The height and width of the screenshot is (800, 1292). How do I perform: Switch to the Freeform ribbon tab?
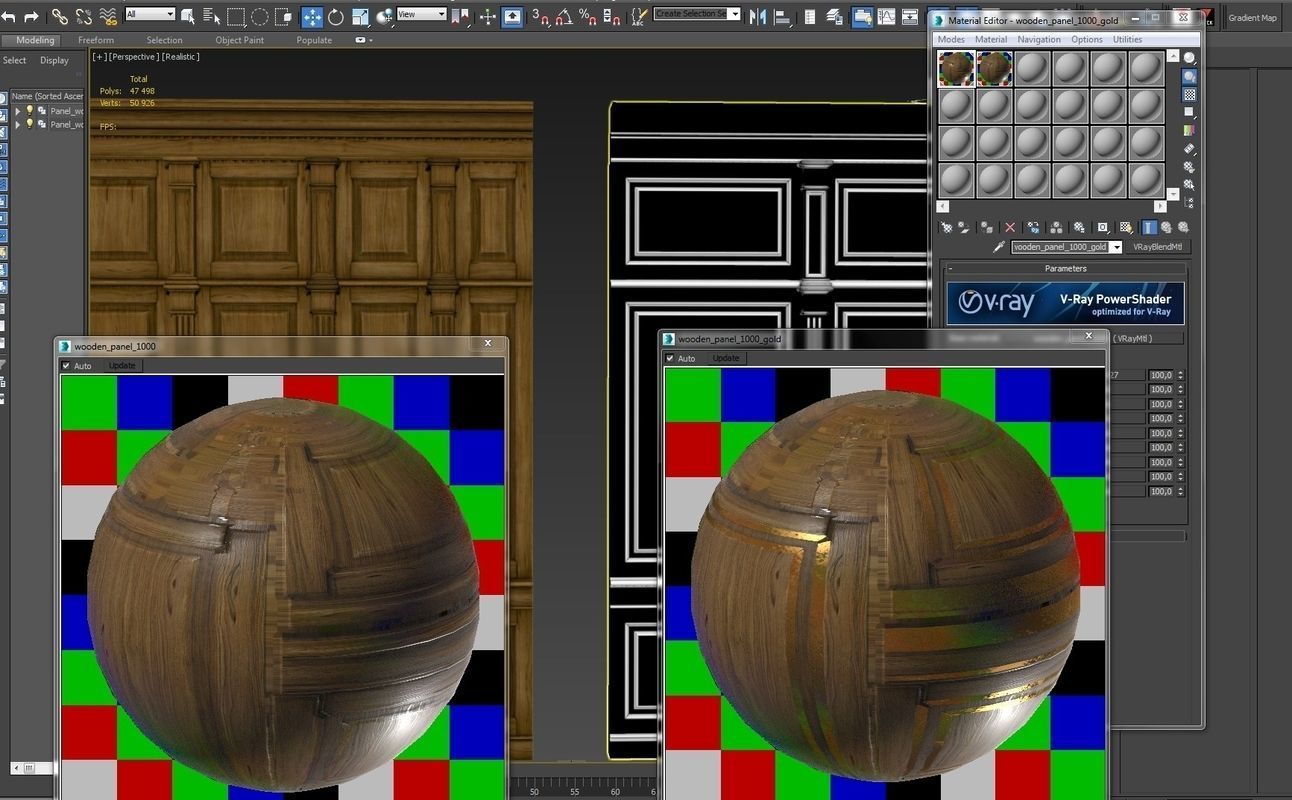click(x=96, y=40)
